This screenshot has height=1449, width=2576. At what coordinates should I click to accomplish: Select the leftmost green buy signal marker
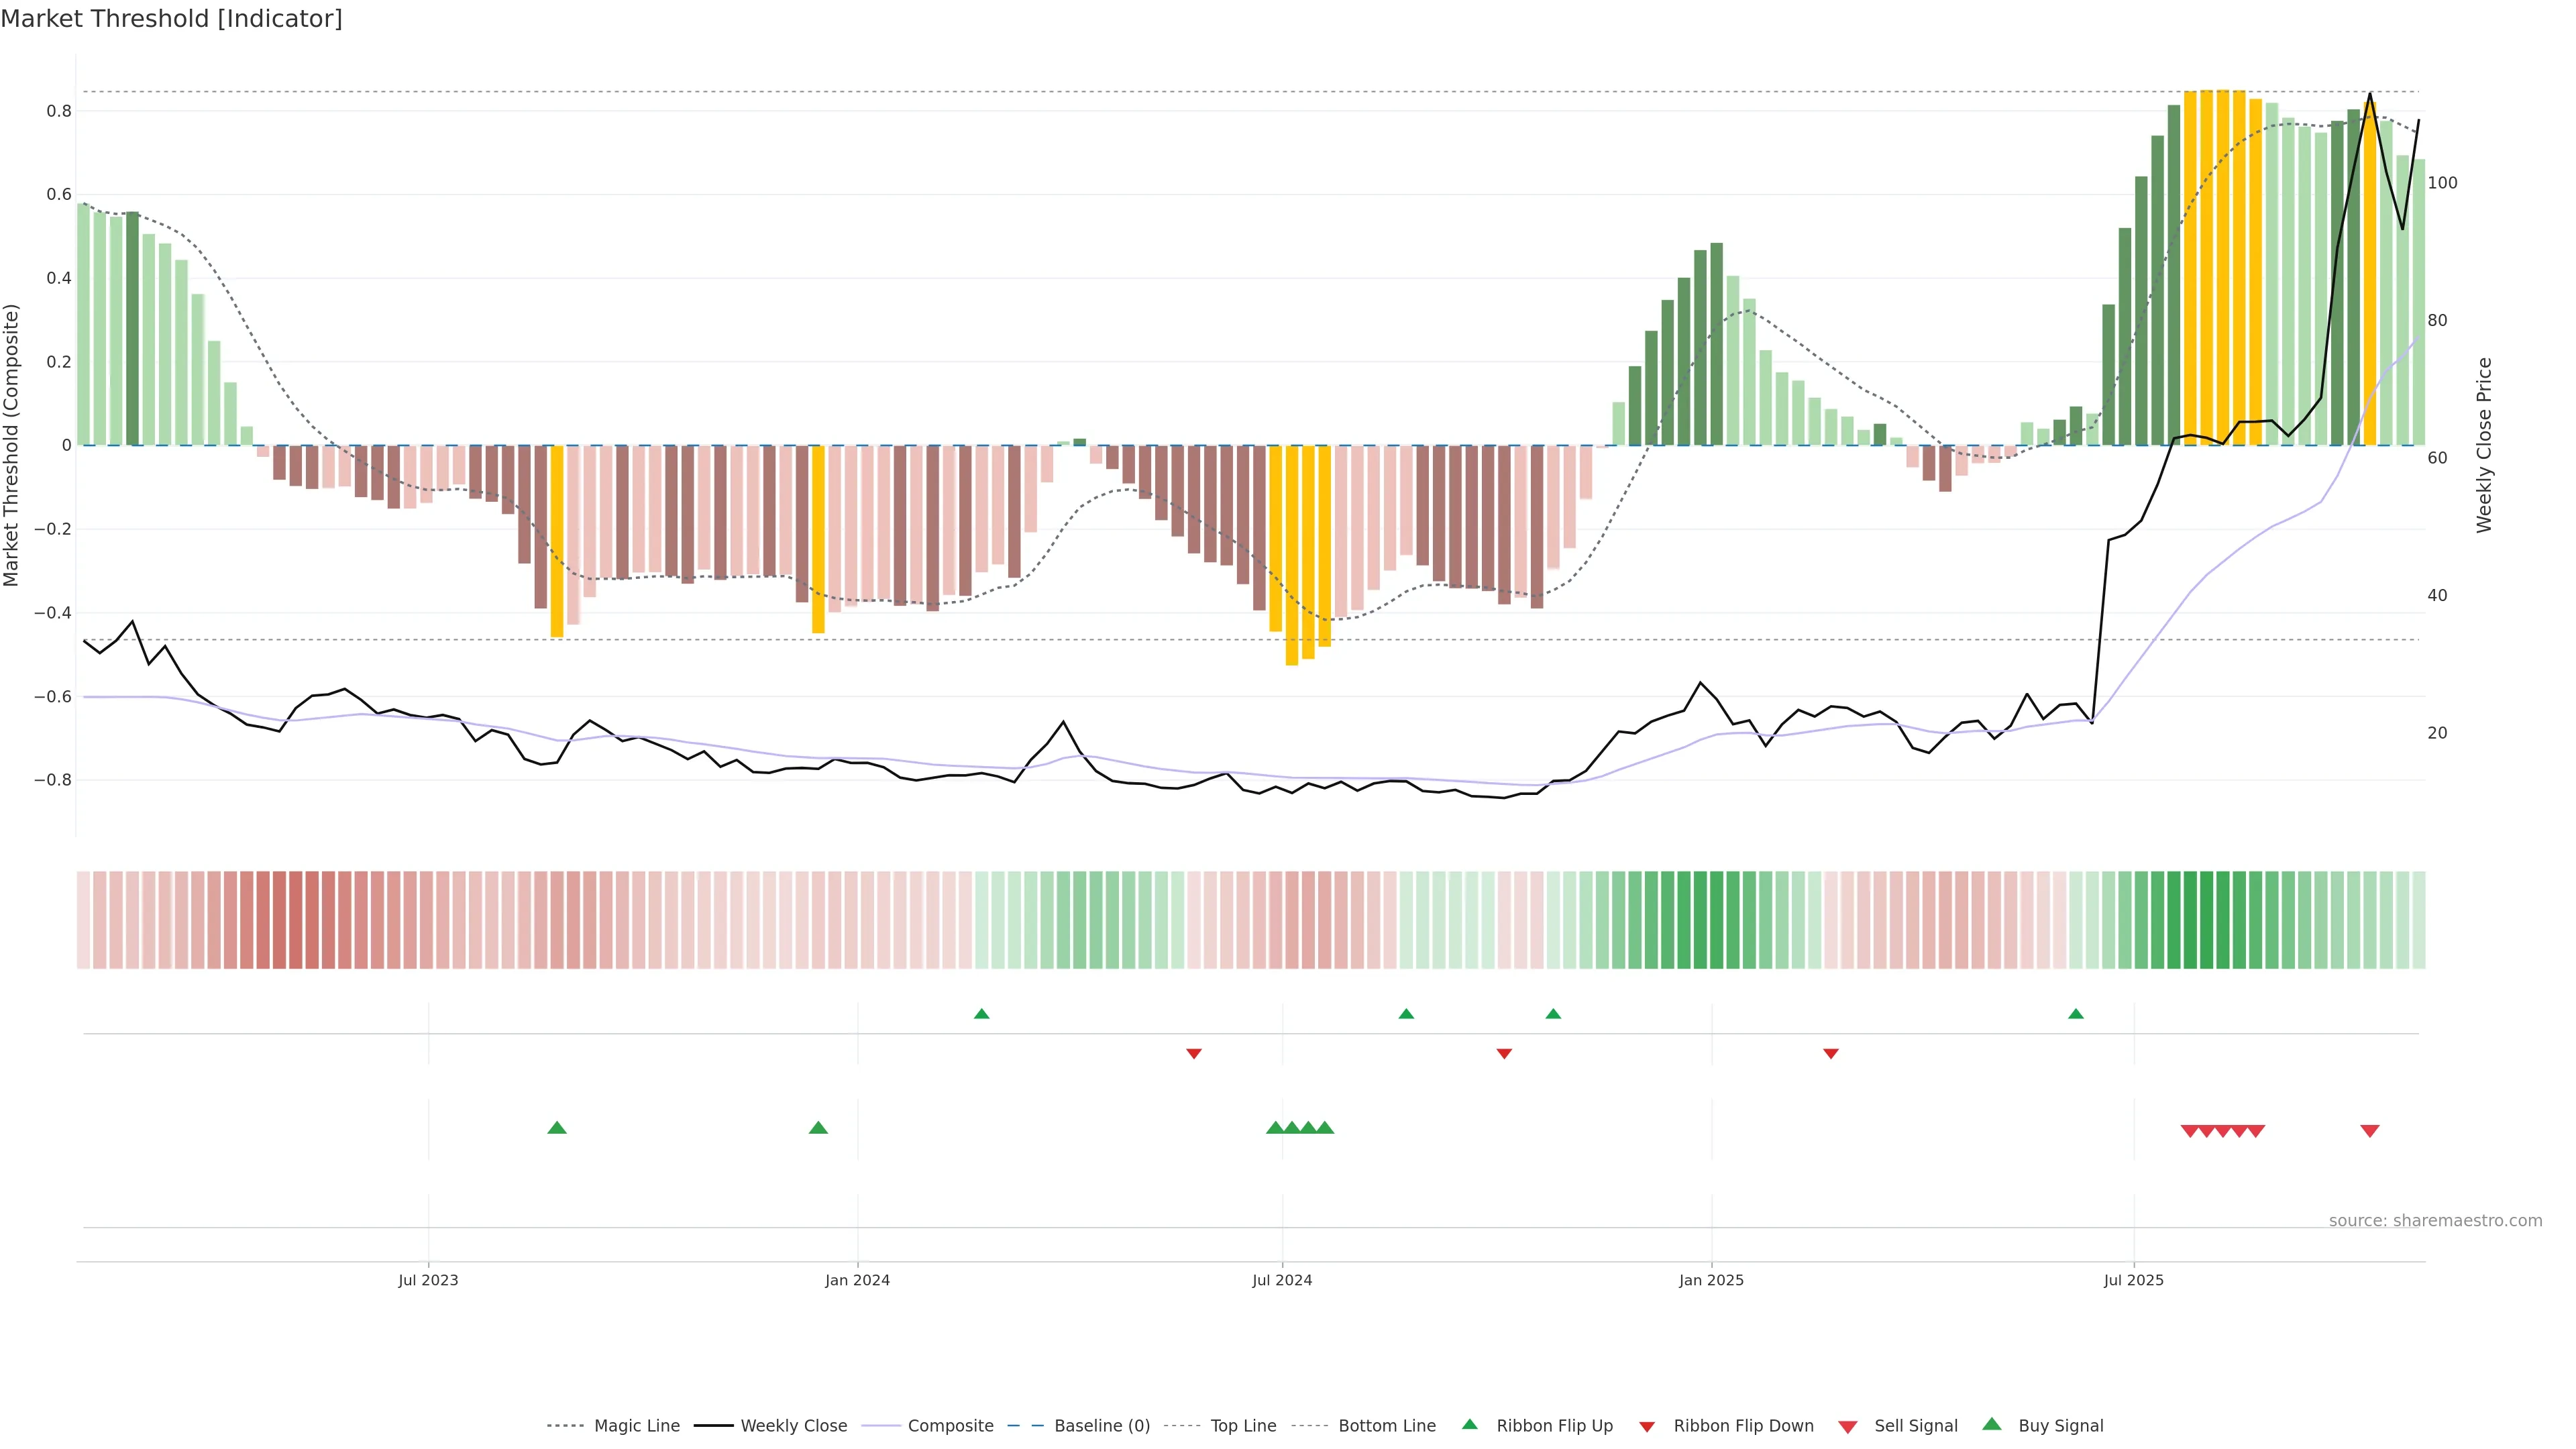(x=557, y=1128)
